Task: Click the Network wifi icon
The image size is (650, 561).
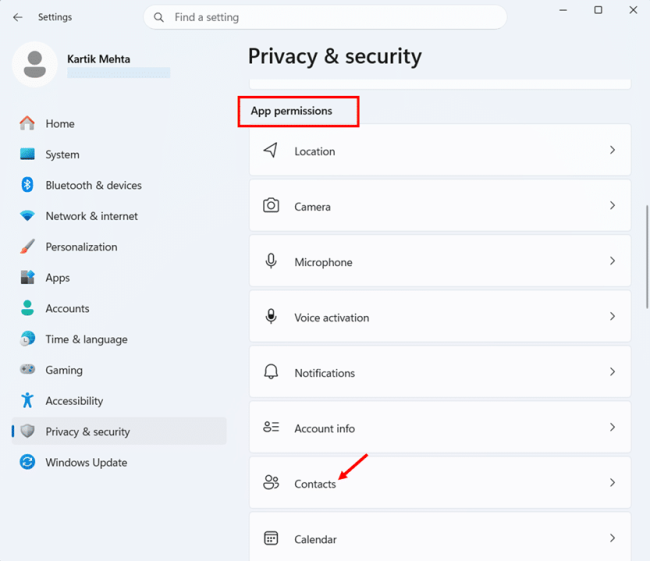Action: (x=27, y=216)
